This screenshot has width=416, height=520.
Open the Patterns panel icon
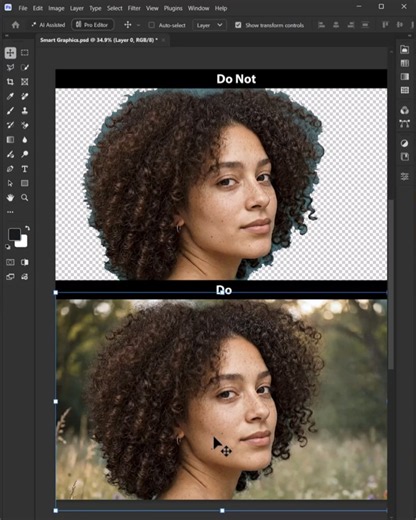405,90
